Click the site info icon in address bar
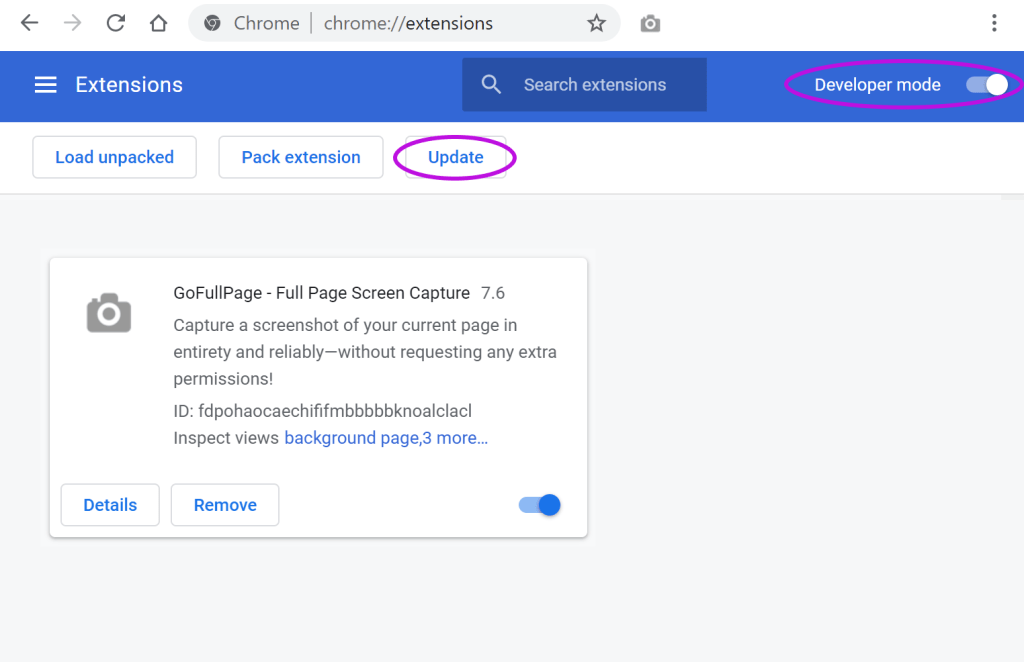This screenshot has width=1024, height=662. (x=210, y=22)
